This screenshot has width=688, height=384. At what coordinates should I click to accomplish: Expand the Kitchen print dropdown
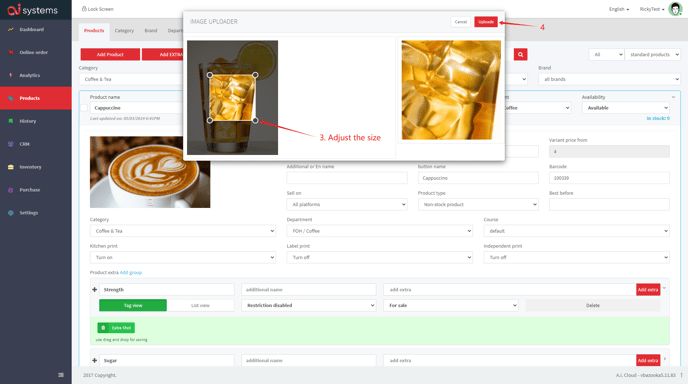pos(183,258)
